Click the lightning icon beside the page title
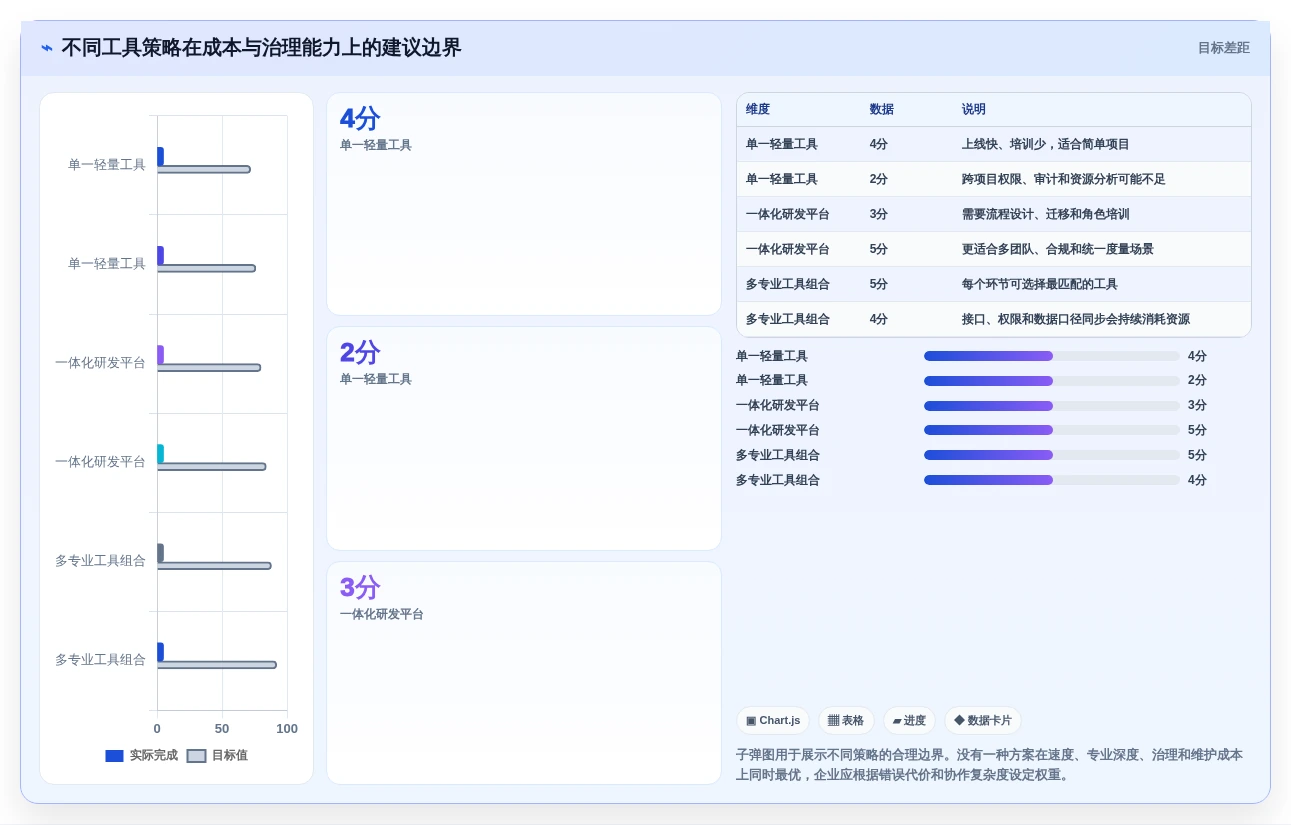1291x825 pixels. (x=47, y=48)
